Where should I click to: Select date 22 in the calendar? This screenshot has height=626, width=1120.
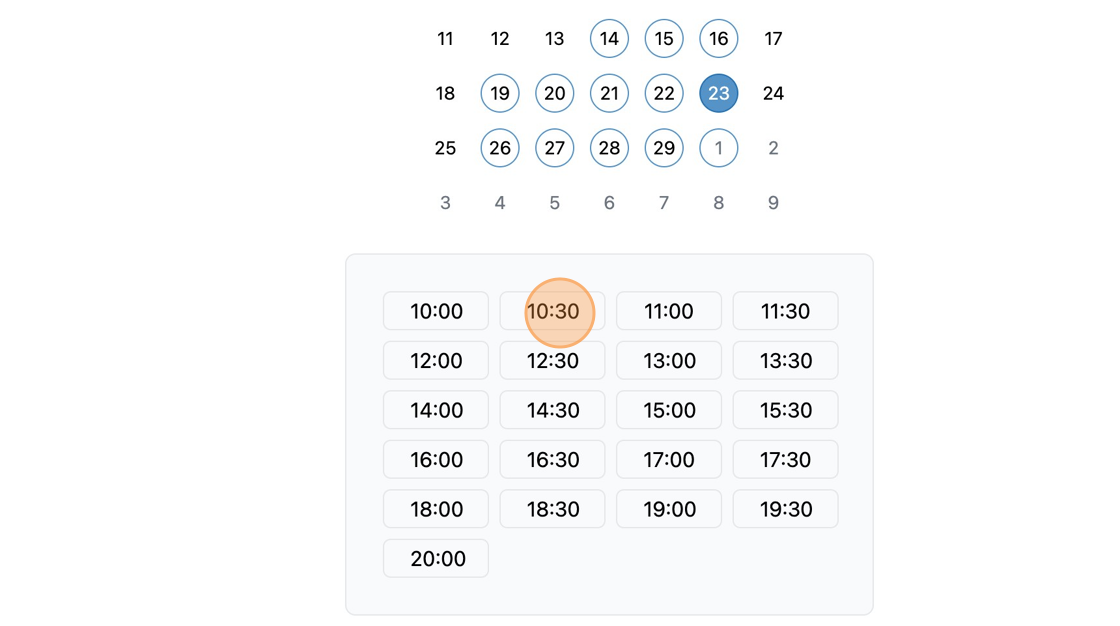click(x=664, y=93)
